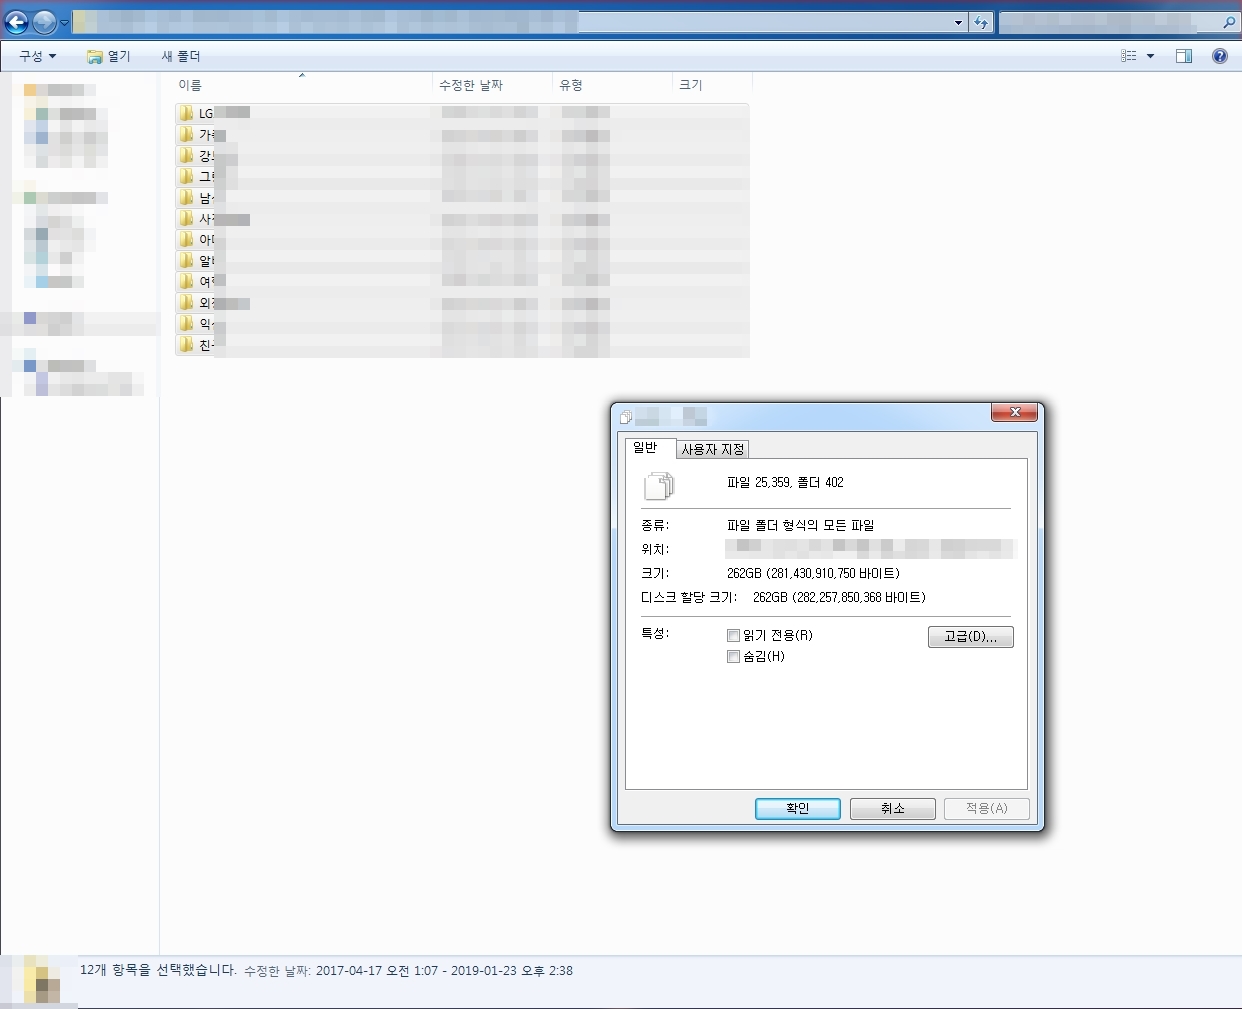Switch to the 사용자 지정 tab
Viewport: 1242px width, 1009px height.
[713, 449]
